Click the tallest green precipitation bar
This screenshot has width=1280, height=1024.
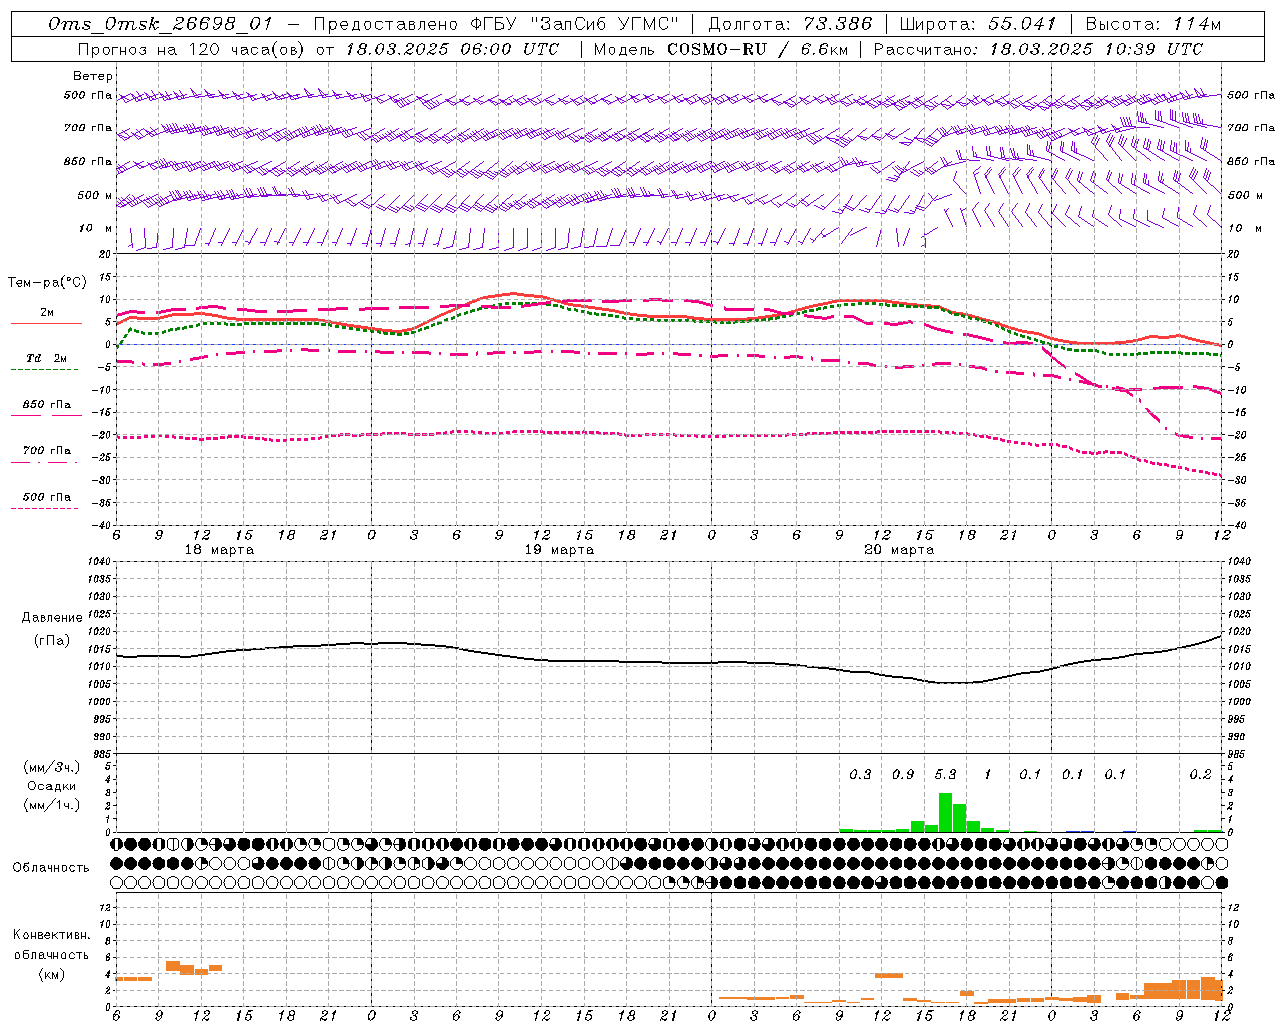point(945,812)
